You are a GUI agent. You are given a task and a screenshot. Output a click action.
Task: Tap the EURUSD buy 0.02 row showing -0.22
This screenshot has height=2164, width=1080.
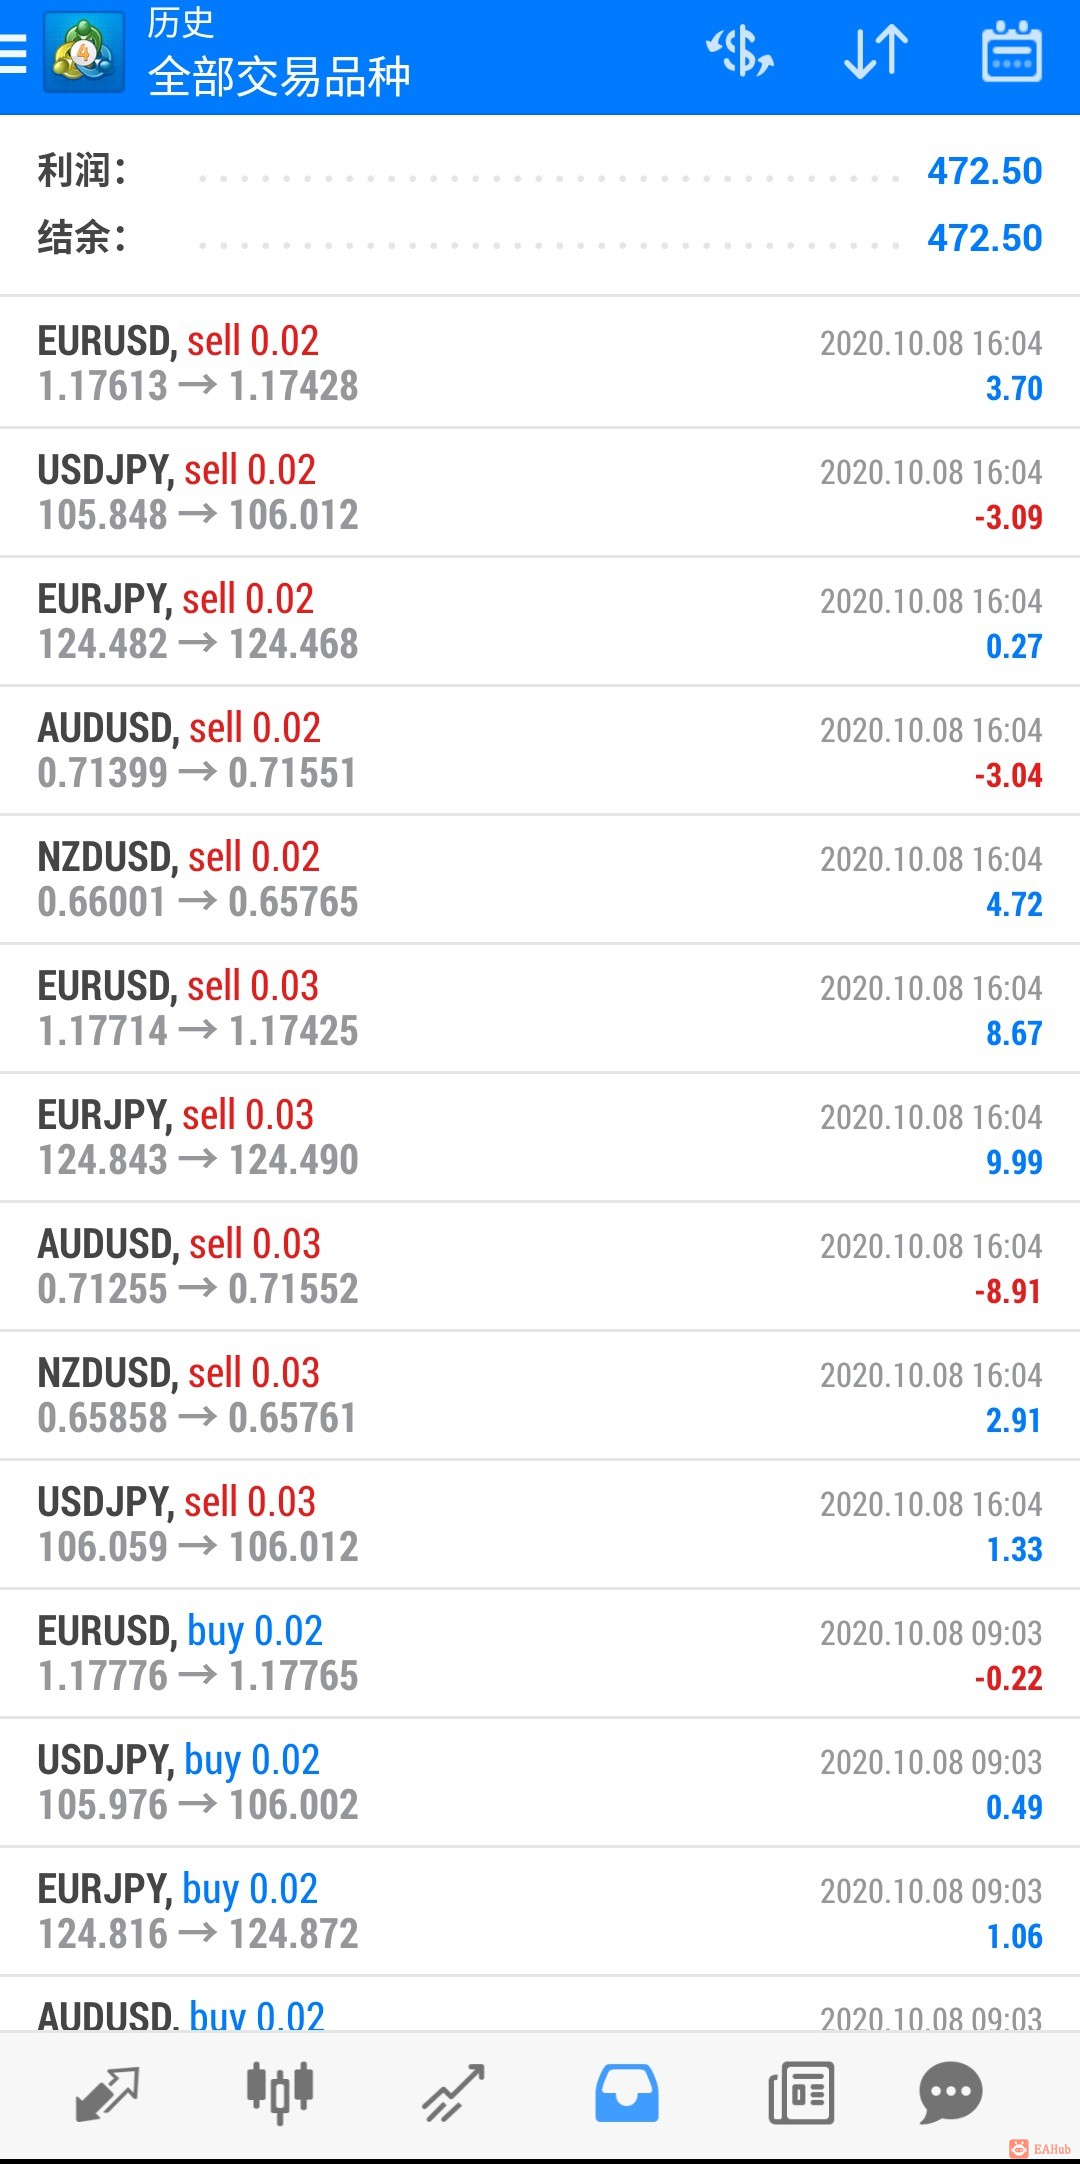[540, 1653]
